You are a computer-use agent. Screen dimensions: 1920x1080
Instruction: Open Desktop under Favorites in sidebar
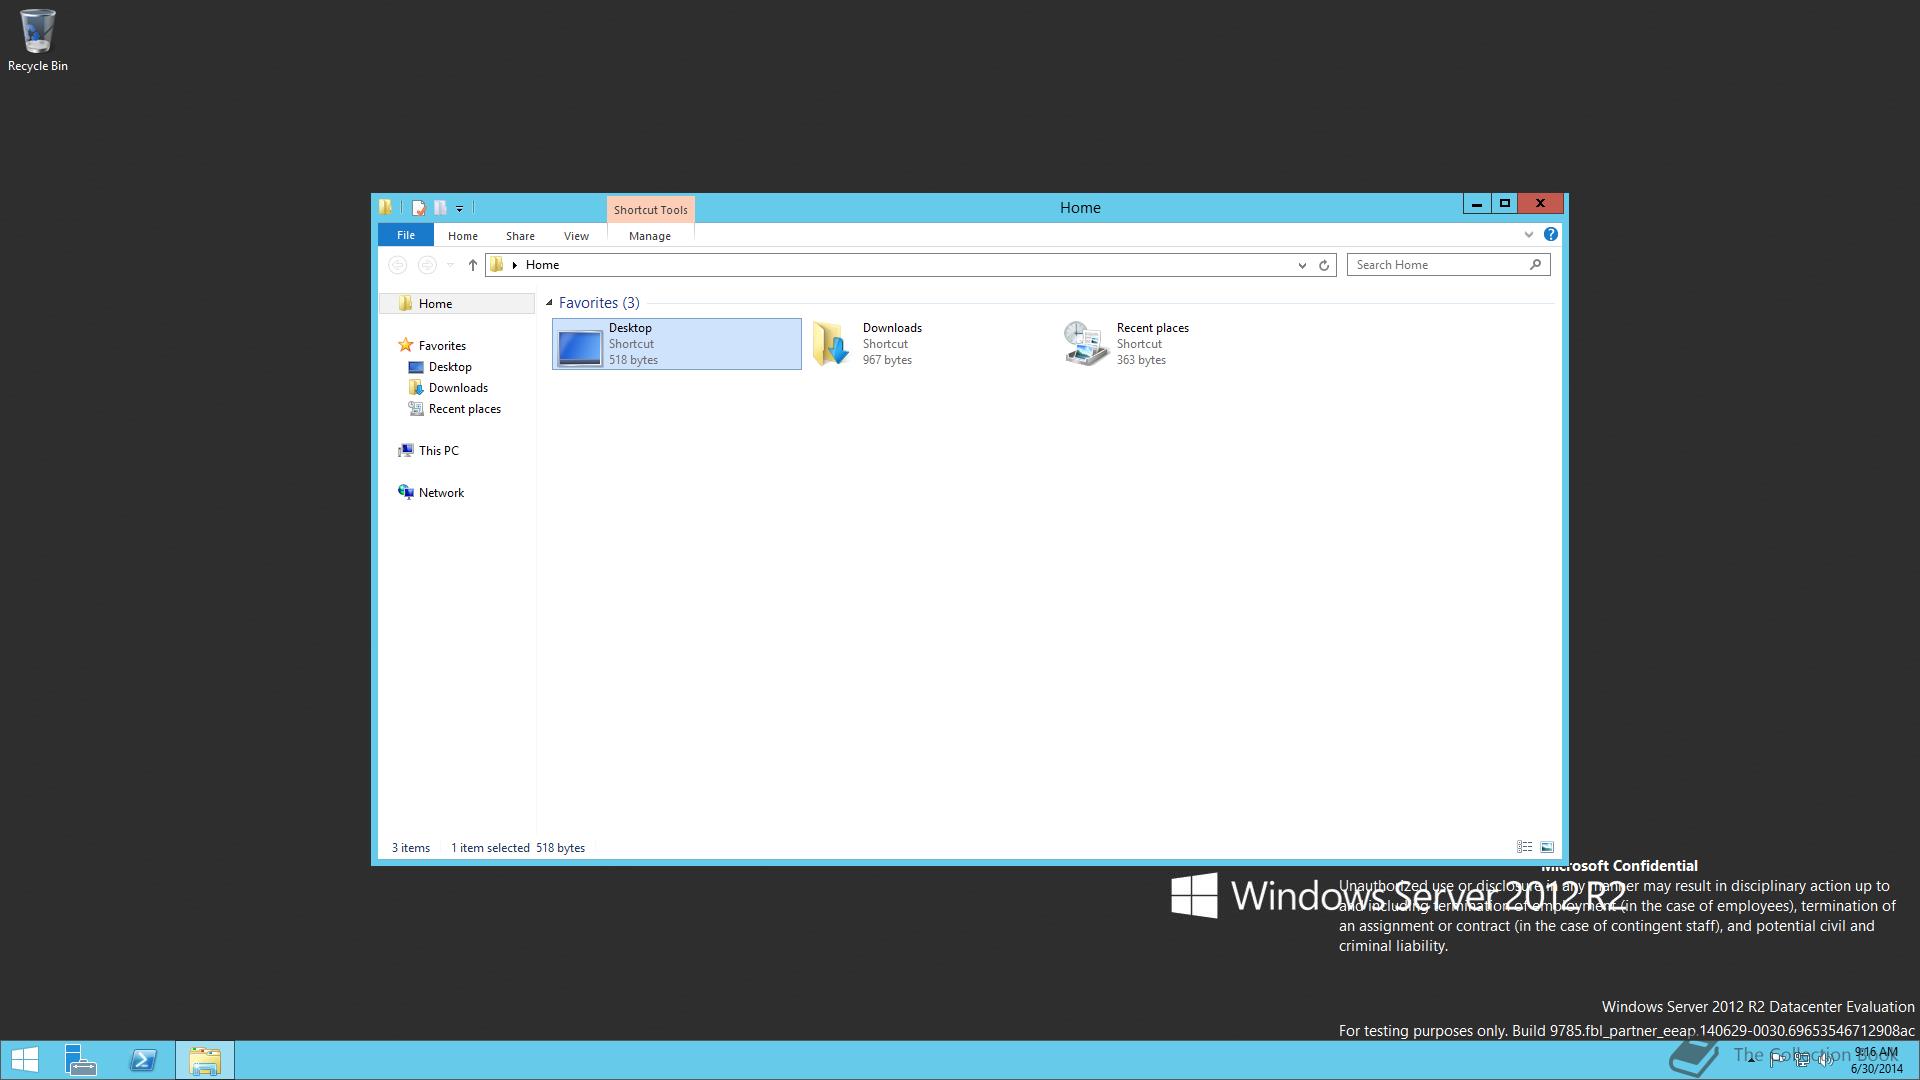coord(450,367)
